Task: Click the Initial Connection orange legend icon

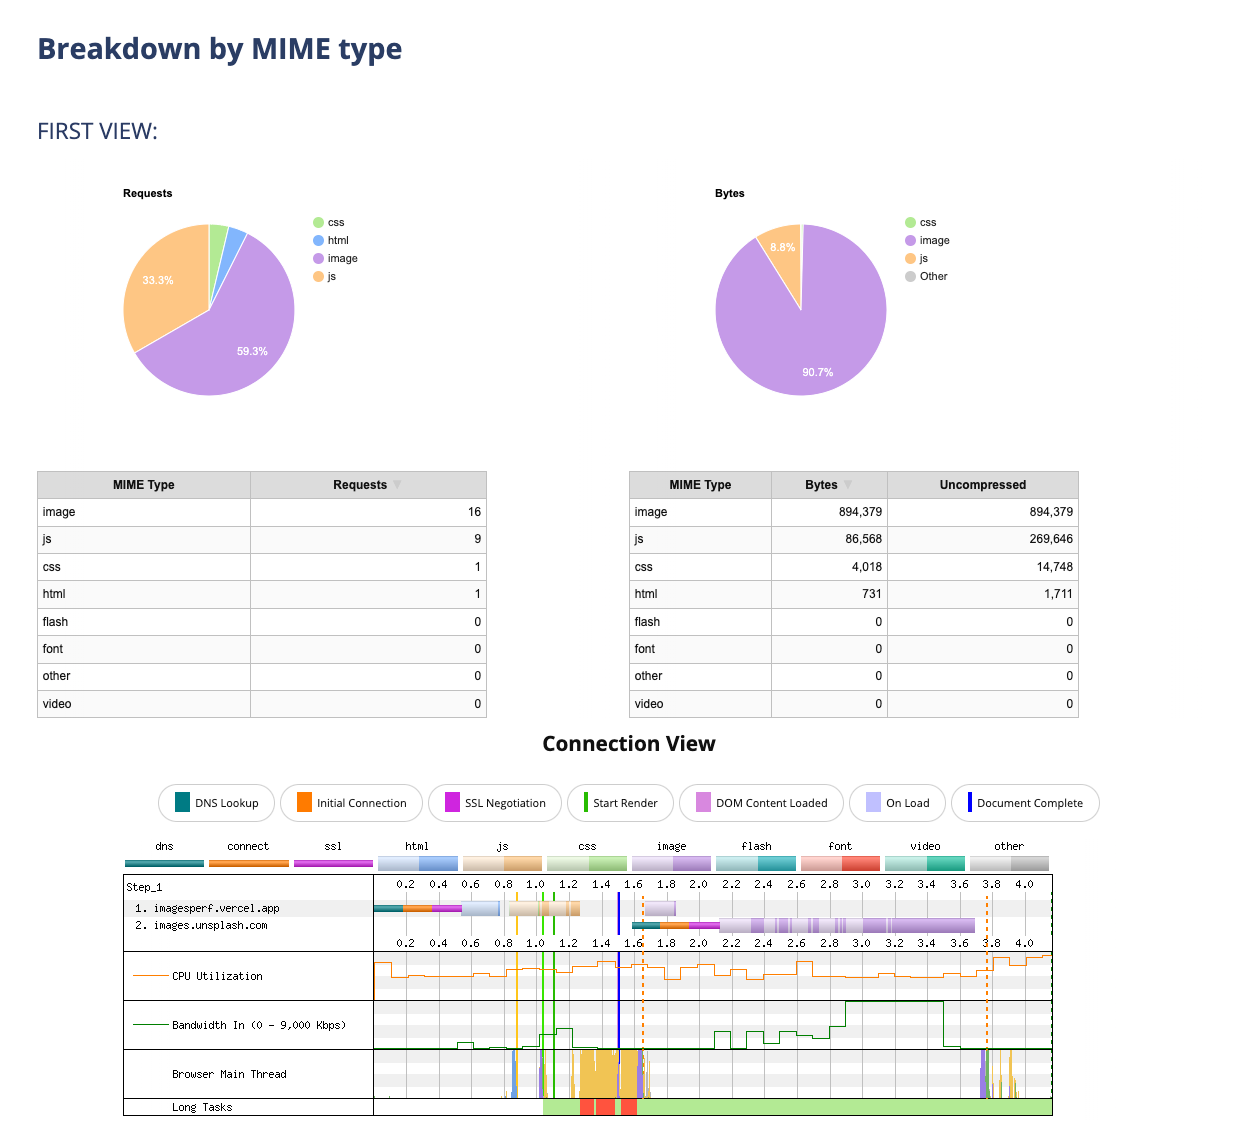Action: pos(304,802)
